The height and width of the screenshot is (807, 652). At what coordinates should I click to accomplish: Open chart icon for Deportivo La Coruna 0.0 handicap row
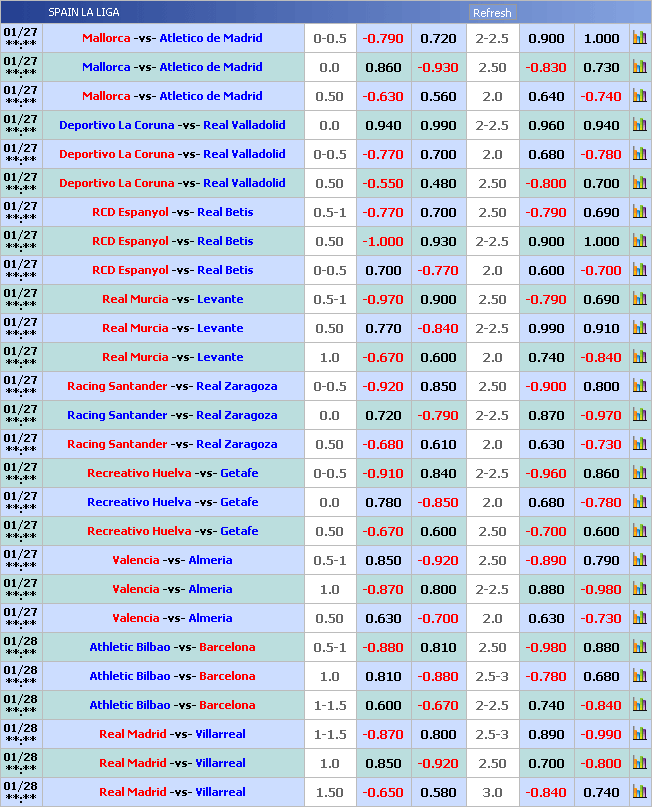coord(639,125)
